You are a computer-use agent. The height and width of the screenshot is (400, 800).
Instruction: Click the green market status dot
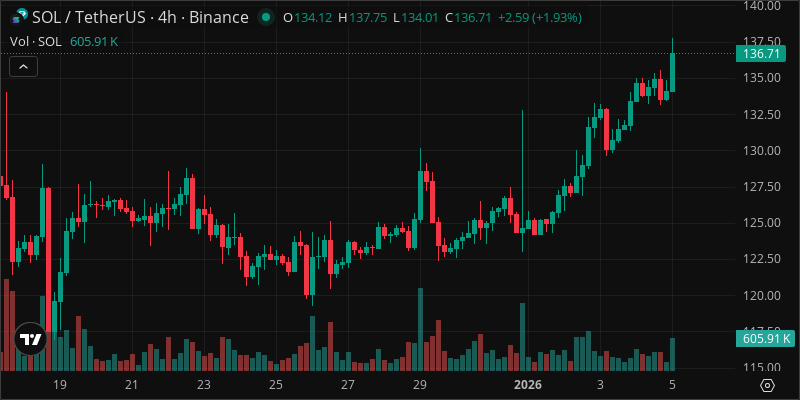[265, 18]
